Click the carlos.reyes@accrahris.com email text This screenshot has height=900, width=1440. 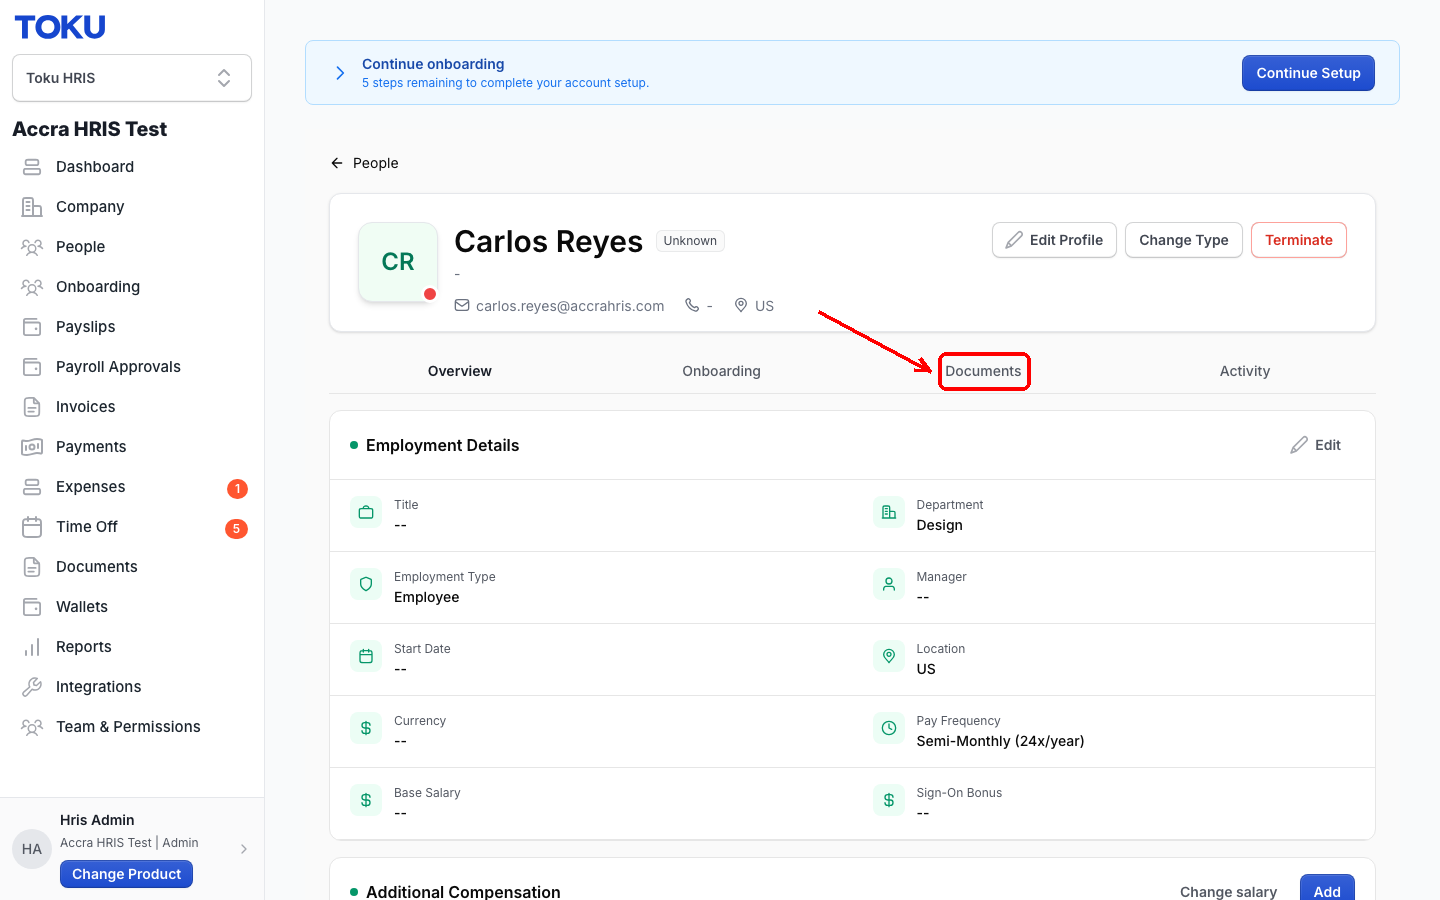tap(570, 306)
